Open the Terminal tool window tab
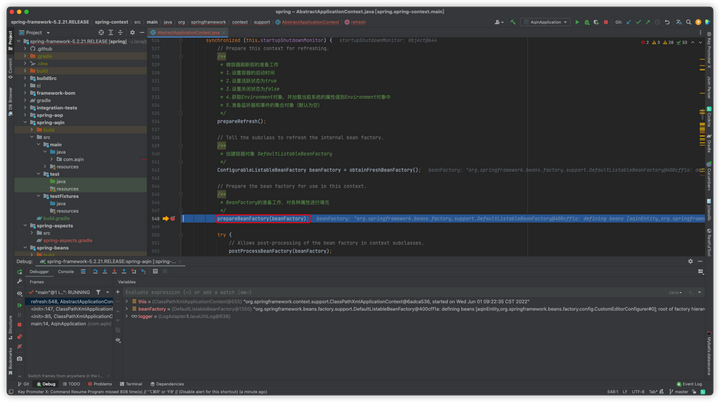 click(131, 384)
